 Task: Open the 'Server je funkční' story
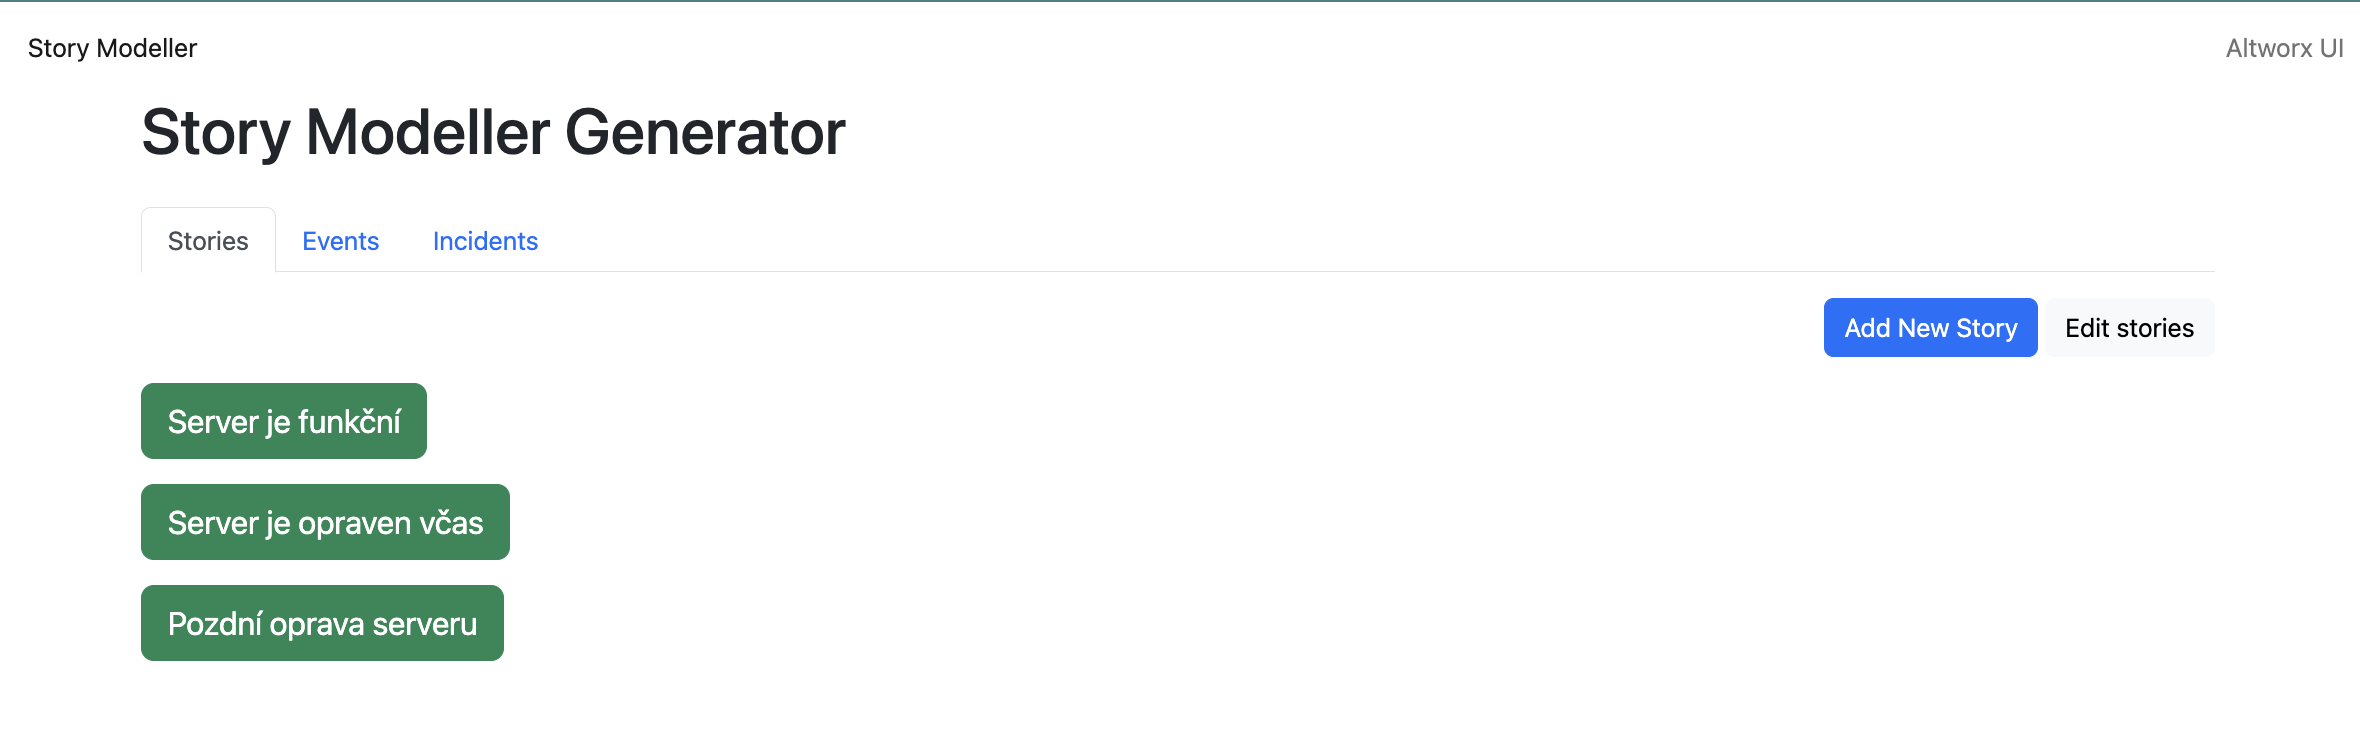[x=284, y=422]
